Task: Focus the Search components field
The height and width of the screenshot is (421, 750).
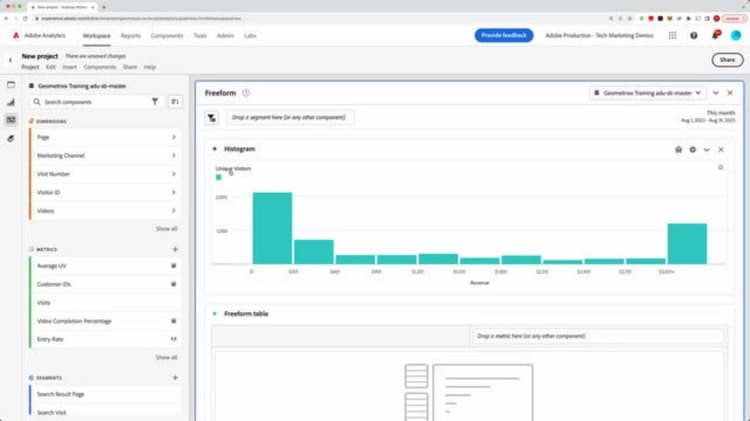Action: pyautogui.click(x=96, y=102)
